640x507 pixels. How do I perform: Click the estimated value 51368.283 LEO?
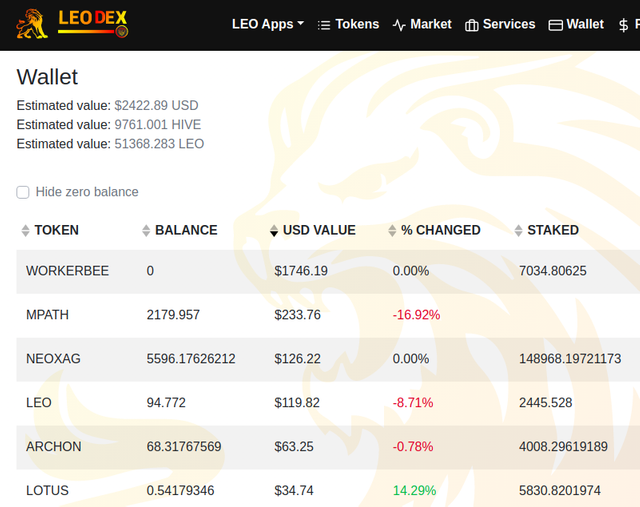pyautogui.click(x=159, y=144)
